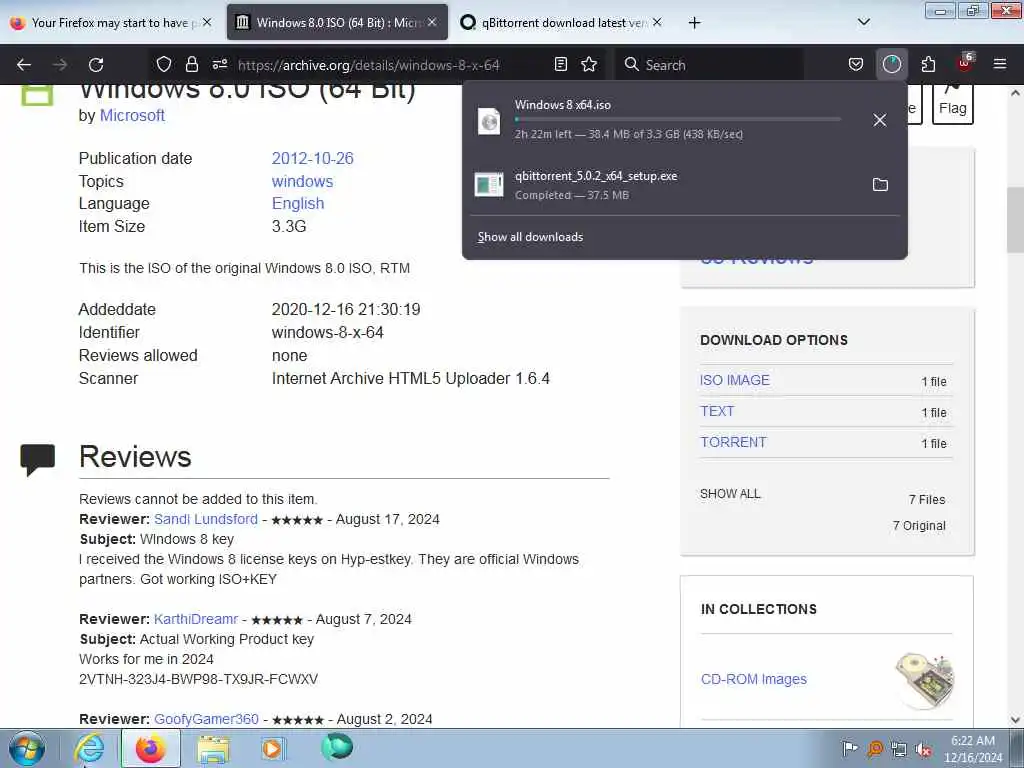Viewport: 1024px width, 768px height.
Task: Open reviewer KarthiDreamr profile
Action: [x=196, y=619]
